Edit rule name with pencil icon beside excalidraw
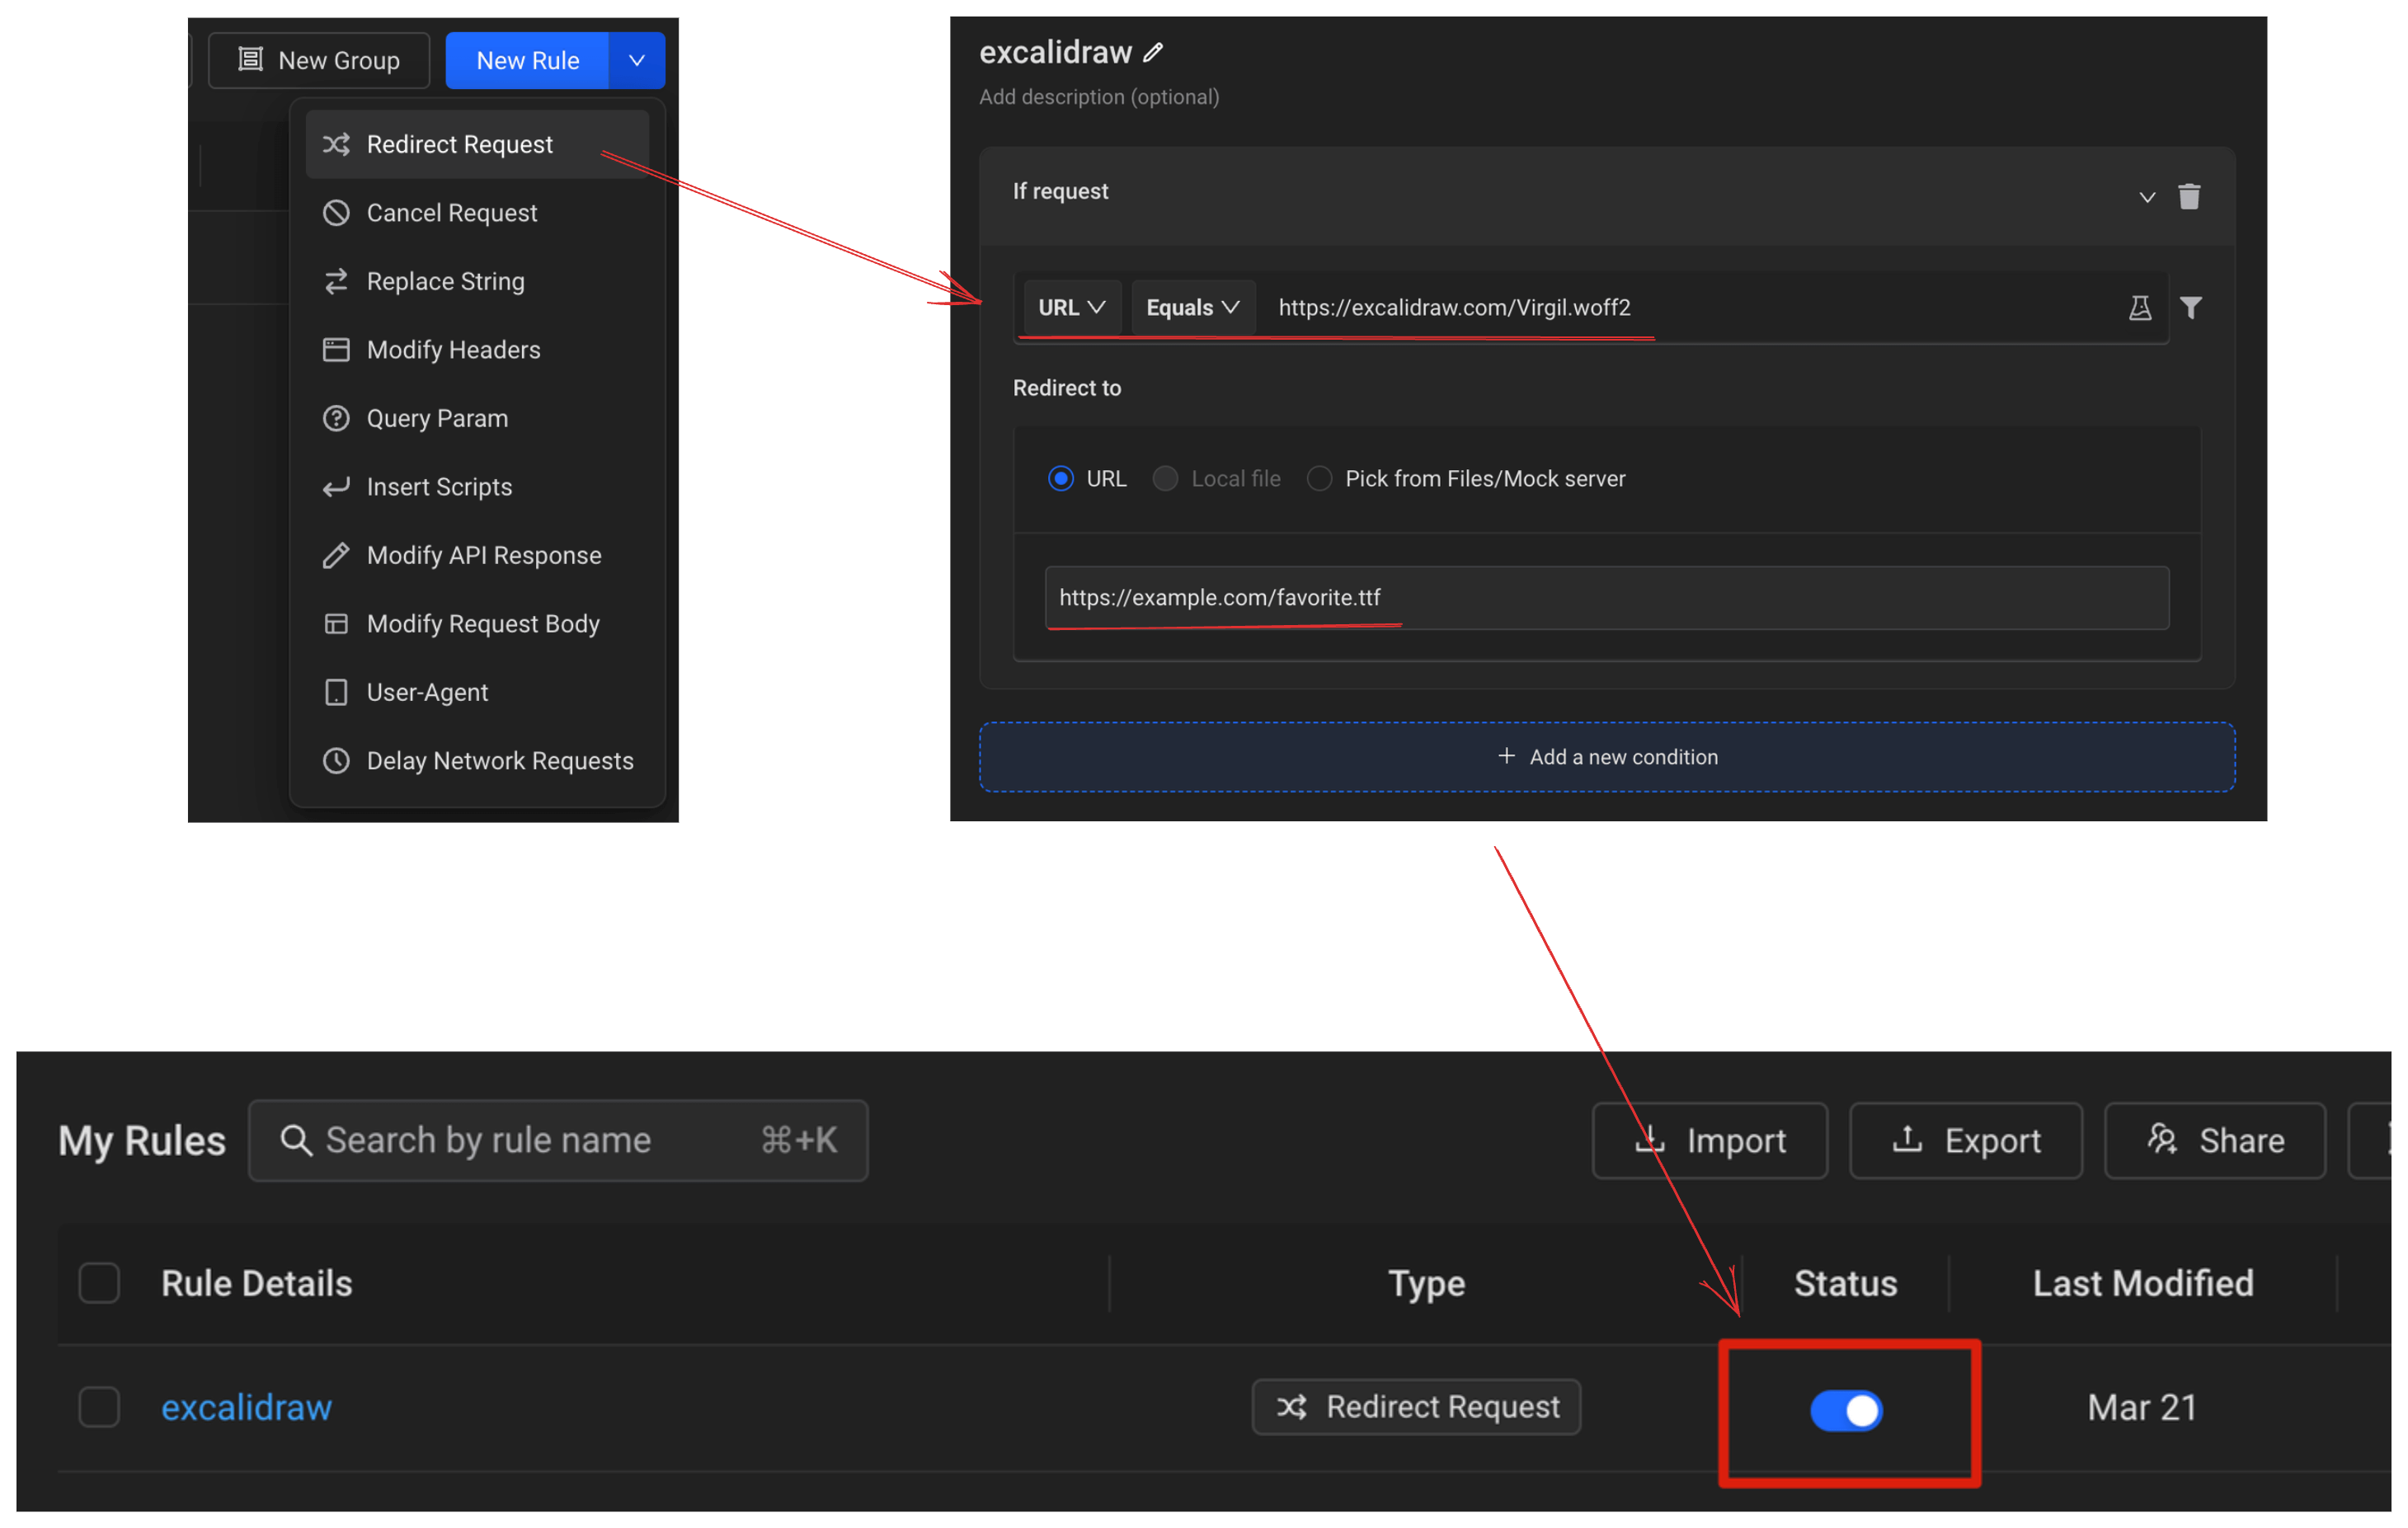 [1153, 52]
